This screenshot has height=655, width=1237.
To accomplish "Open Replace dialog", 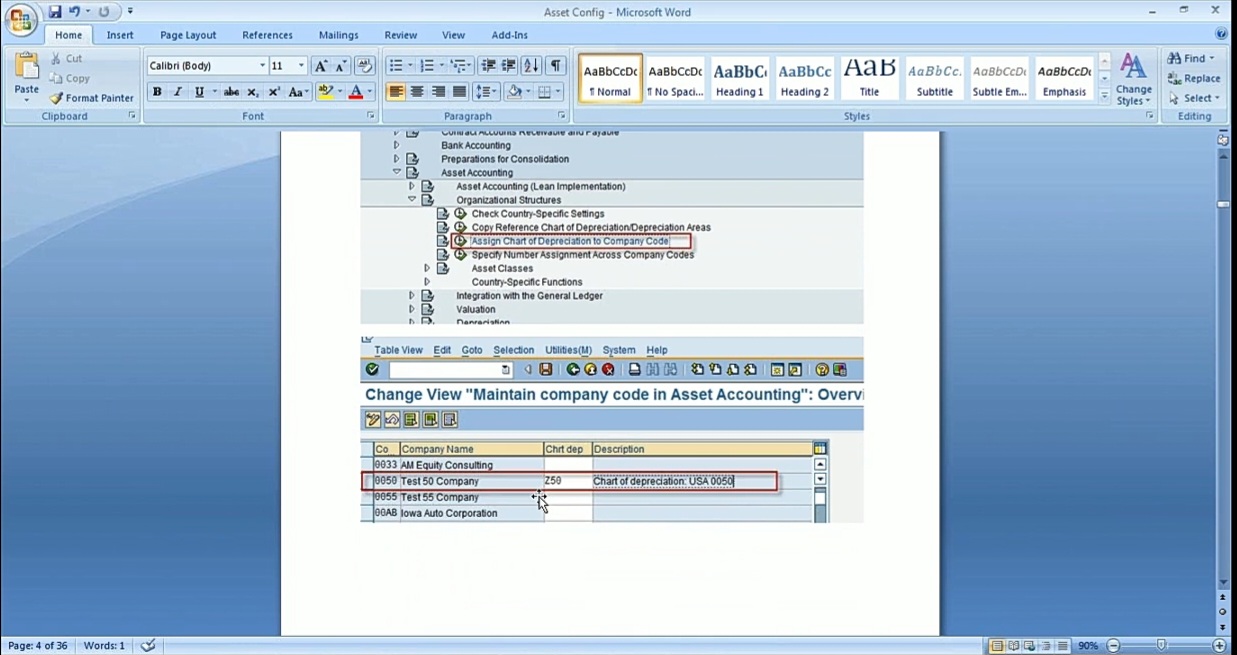I will pos(1193,78).
